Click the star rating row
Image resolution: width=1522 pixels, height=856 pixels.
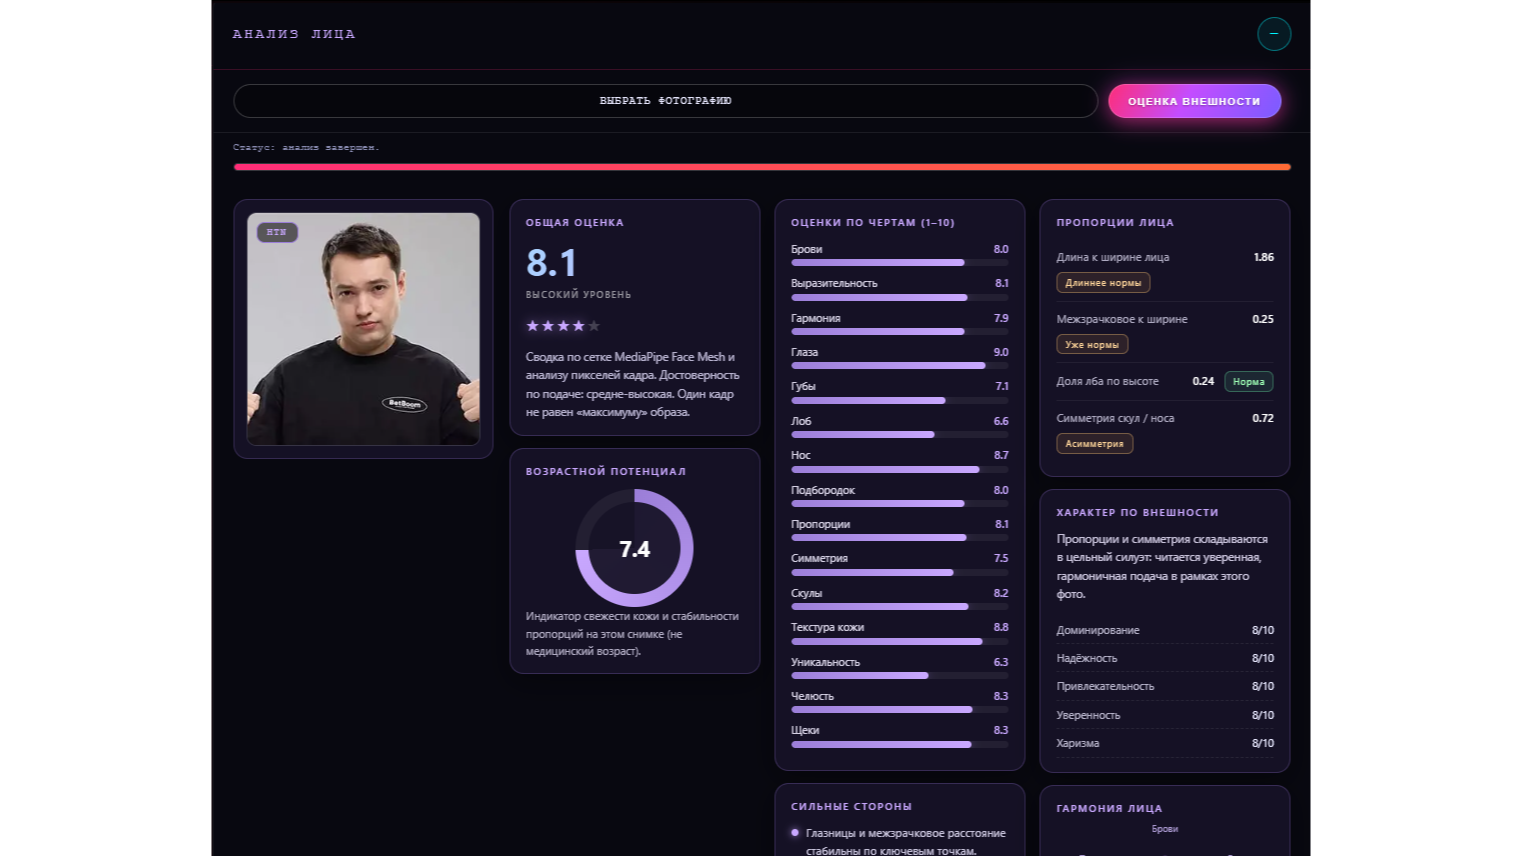click(563, 326)
